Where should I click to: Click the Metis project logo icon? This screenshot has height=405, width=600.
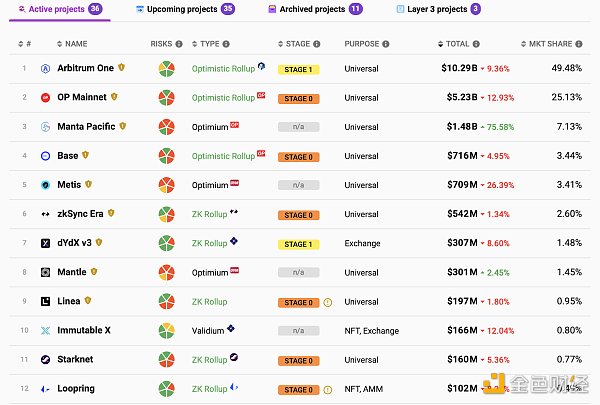coord(46,185)
